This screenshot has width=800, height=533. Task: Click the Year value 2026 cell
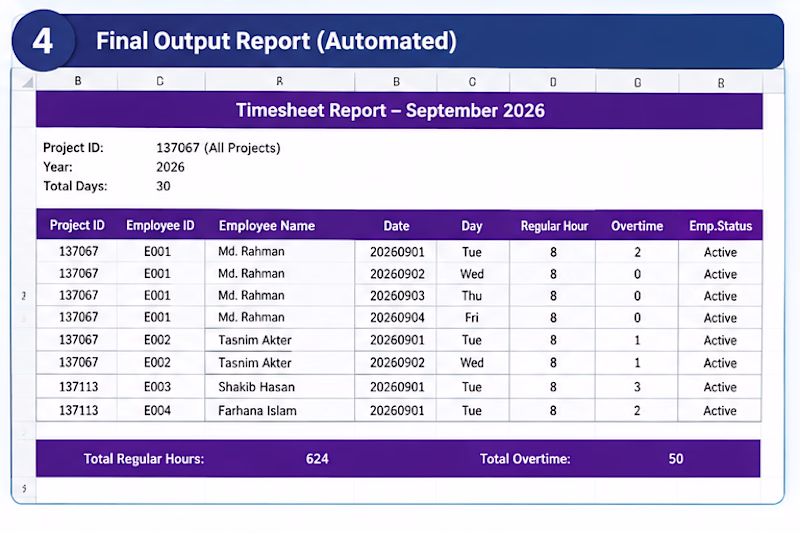pyautogui.click(x=170, y=167)
